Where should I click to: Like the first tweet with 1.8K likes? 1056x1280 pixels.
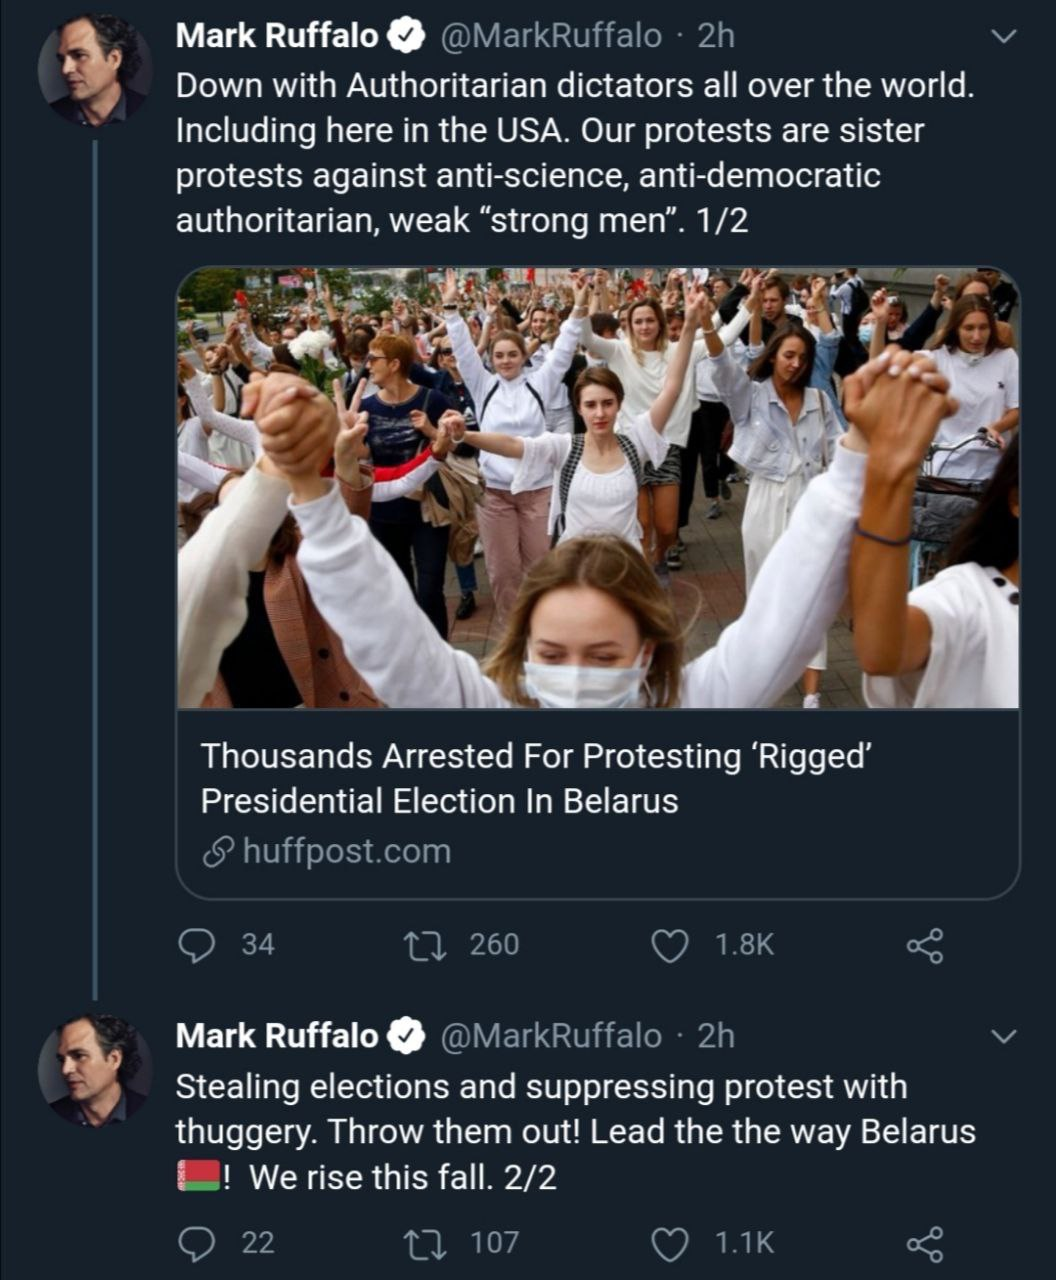pyautogui.click(x=670, y=945)
